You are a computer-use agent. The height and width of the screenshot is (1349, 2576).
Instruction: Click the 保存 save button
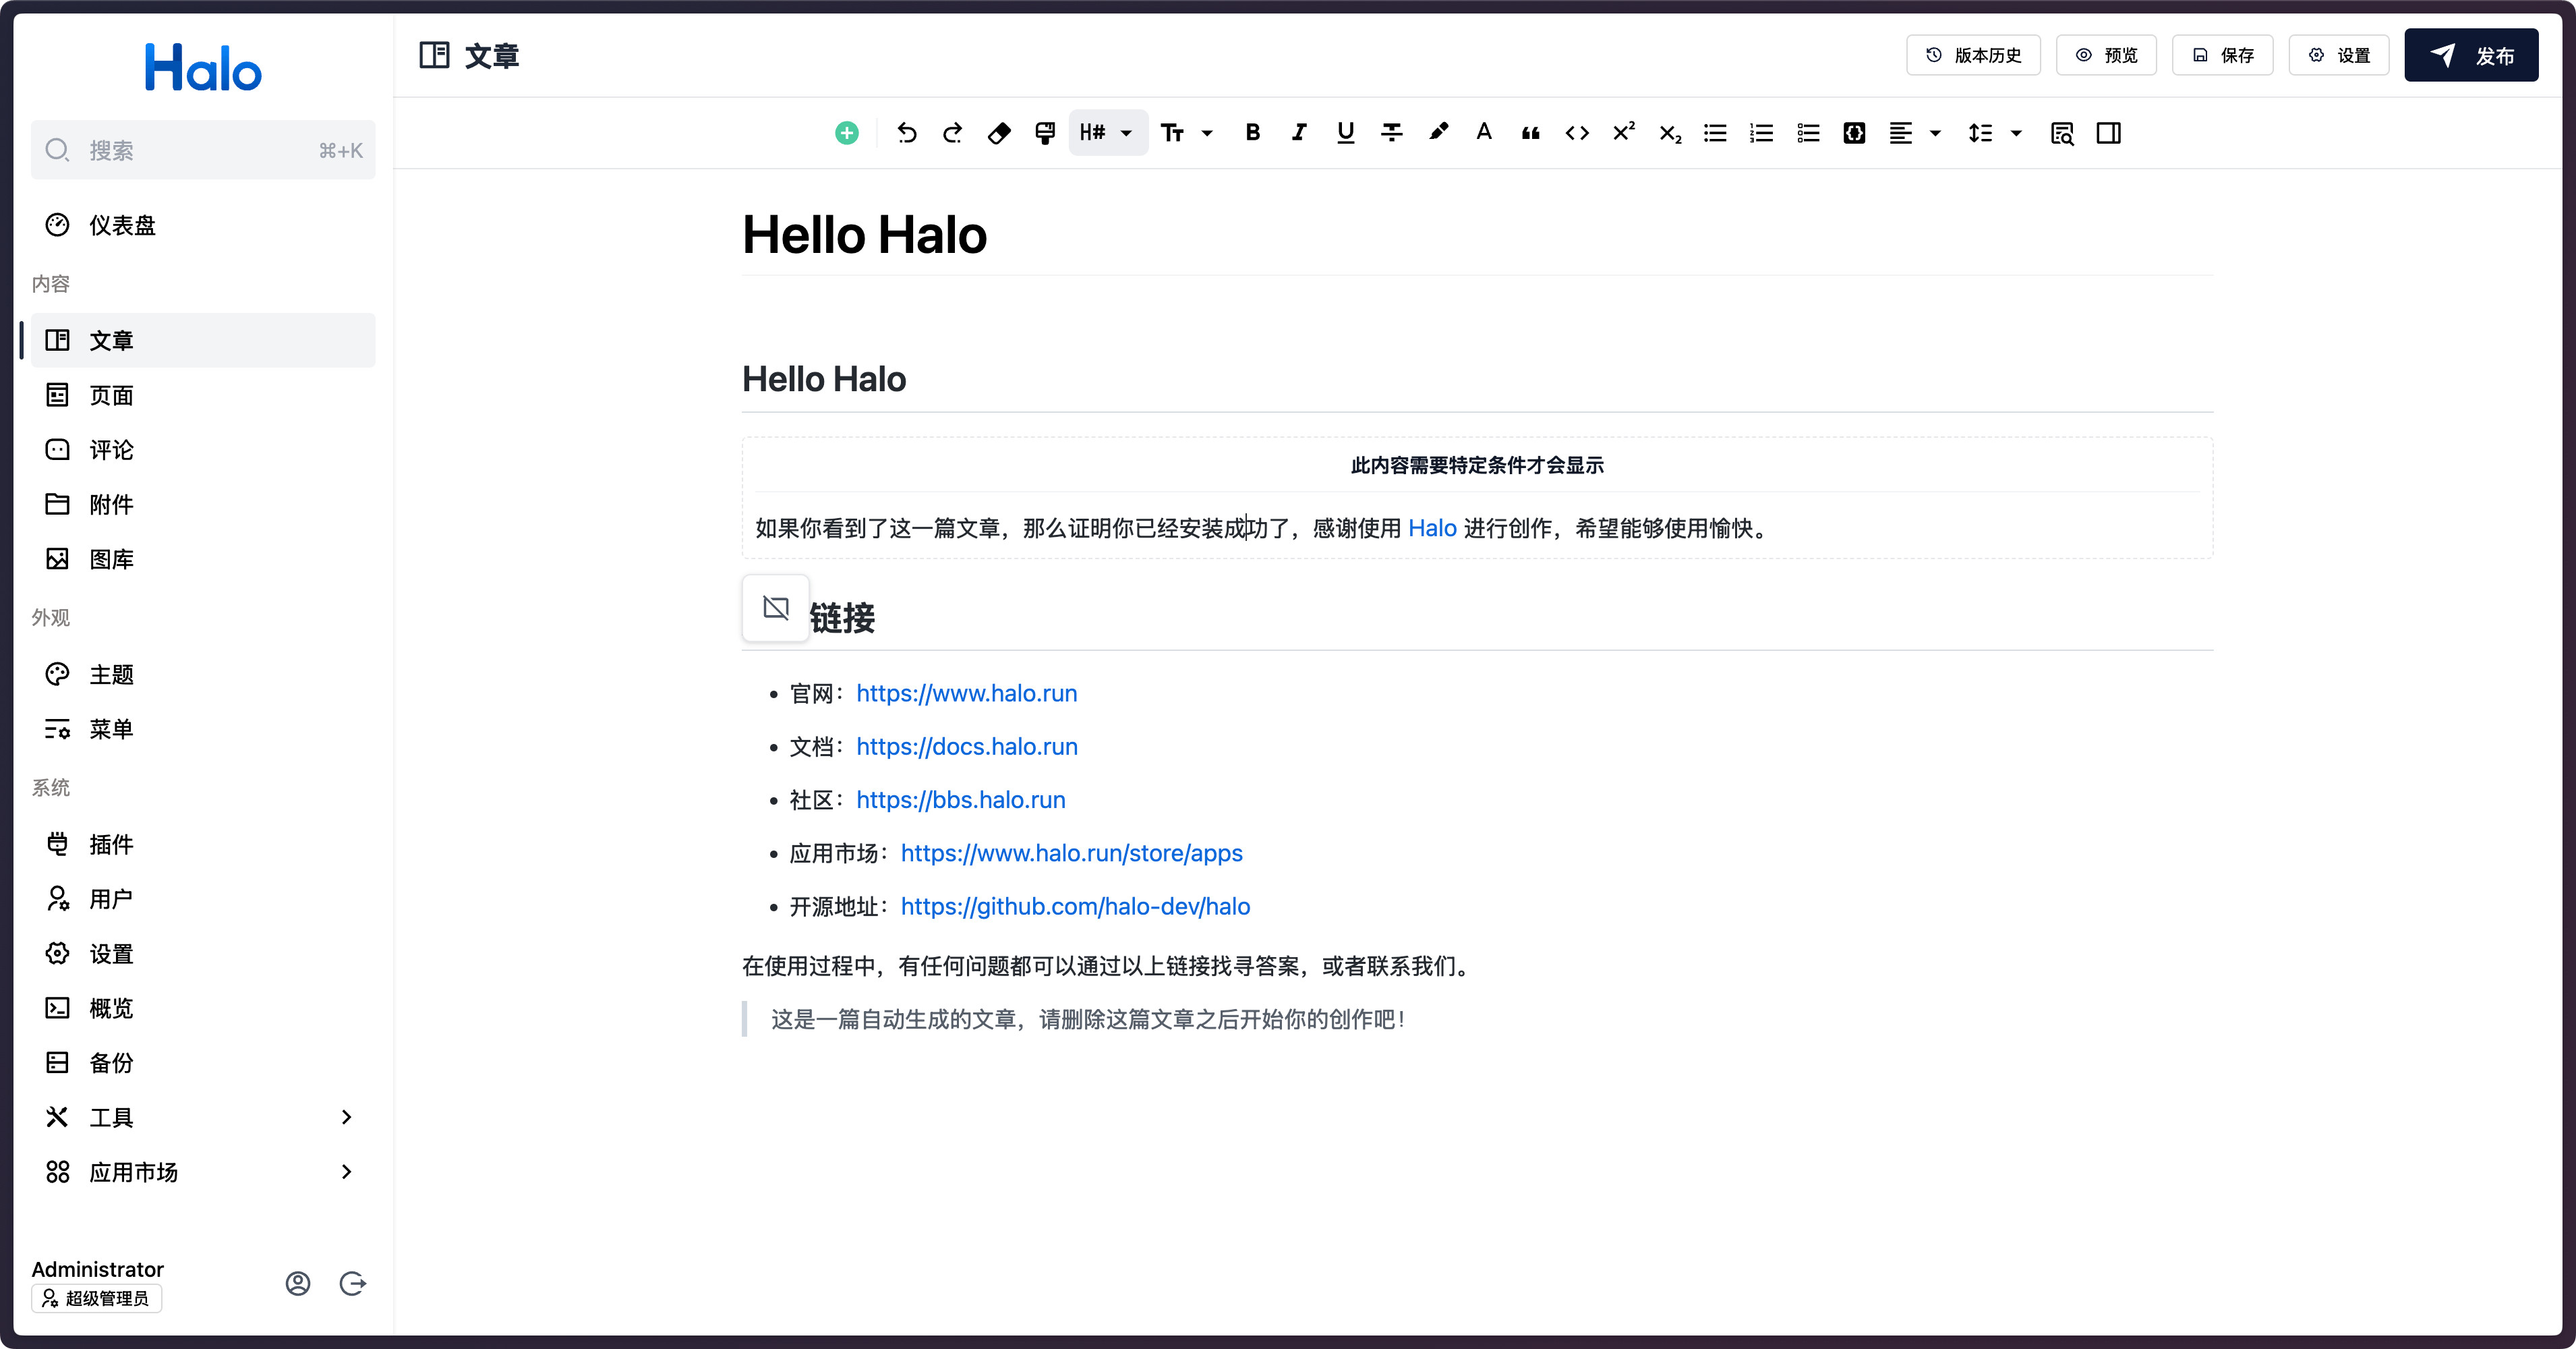(2222, 55)
